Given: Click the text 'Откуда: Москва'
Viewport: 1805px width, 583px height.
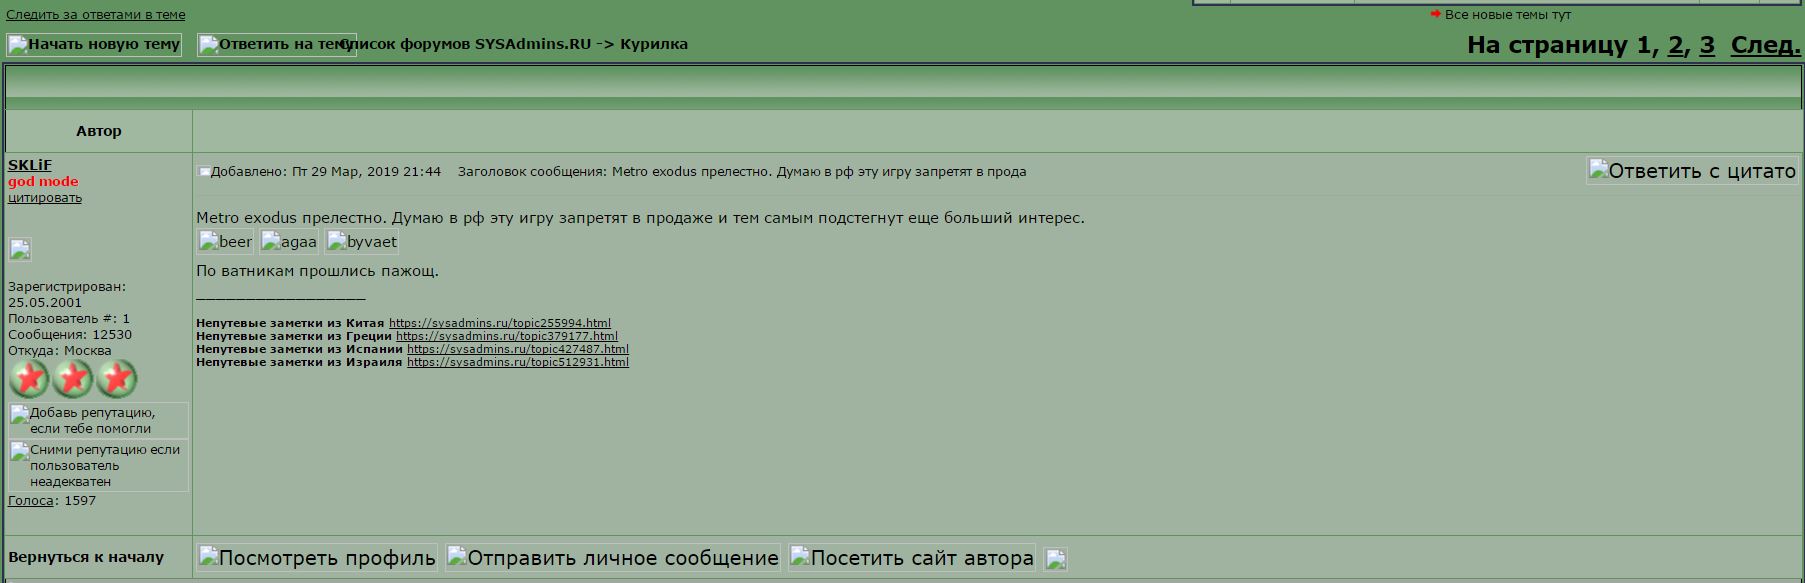Looking at the screenshot, I should coord(60,350).
